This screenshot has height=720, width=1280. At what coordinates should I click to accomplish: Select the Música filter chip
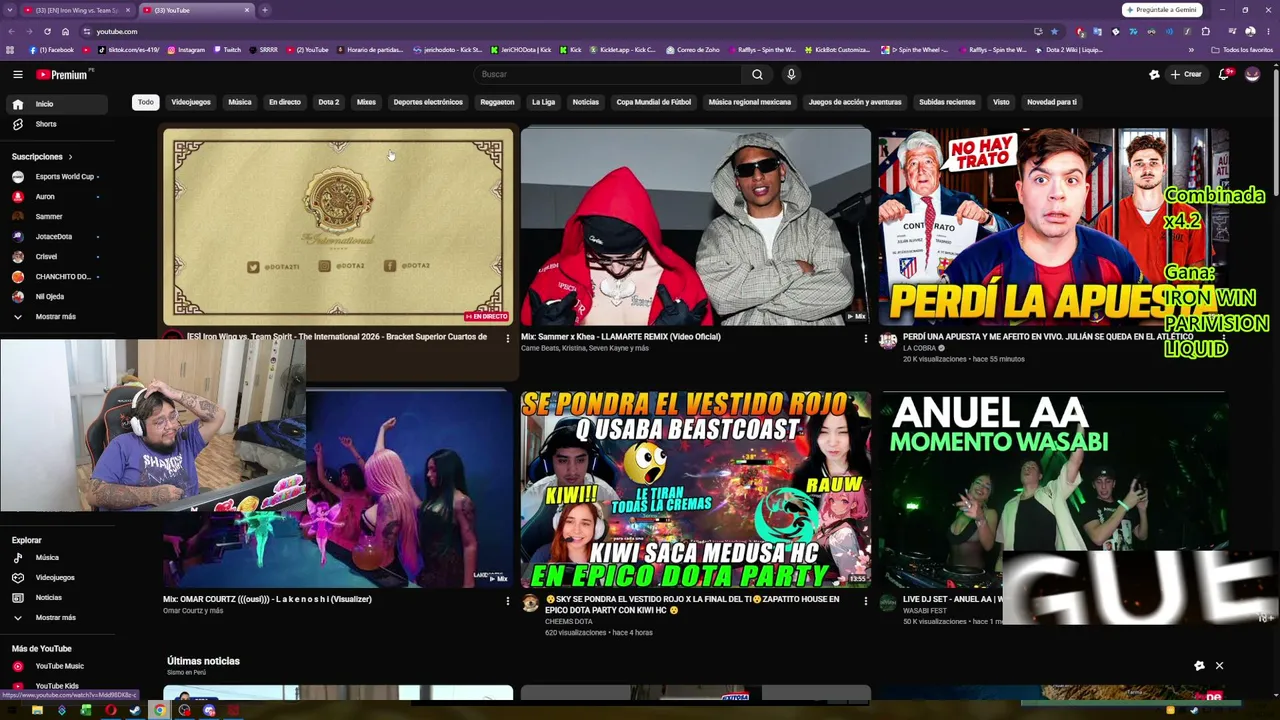pyautogui.click(x=240, y=102)
